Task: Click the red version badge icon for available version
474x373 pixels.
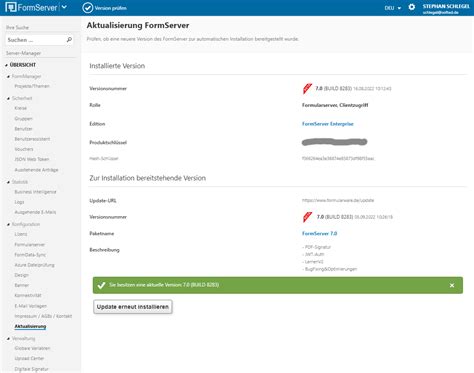Action: pos(307,217)
